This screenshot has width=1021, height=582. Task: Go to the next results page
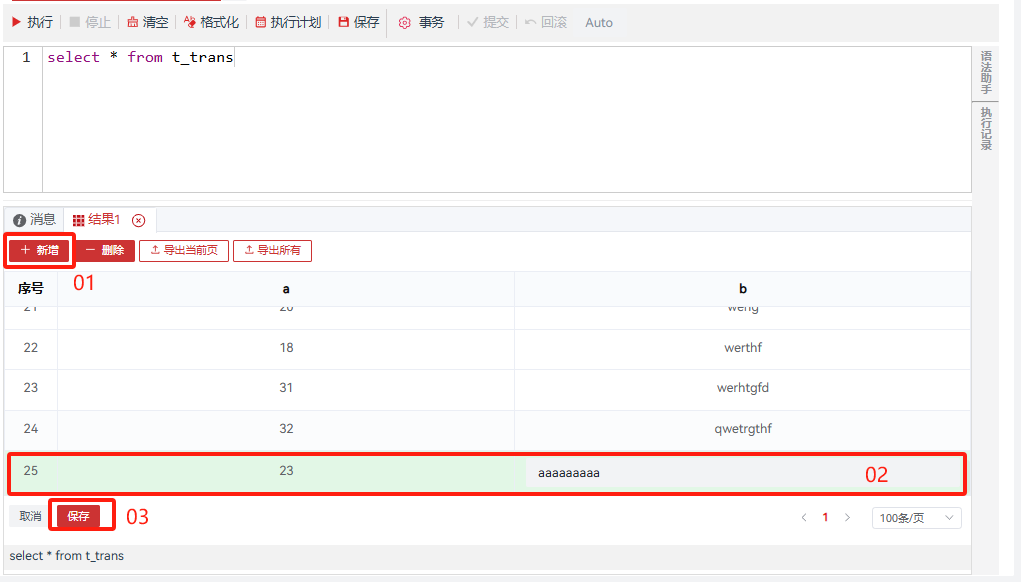pyautogui.click(x=848, y=518)
